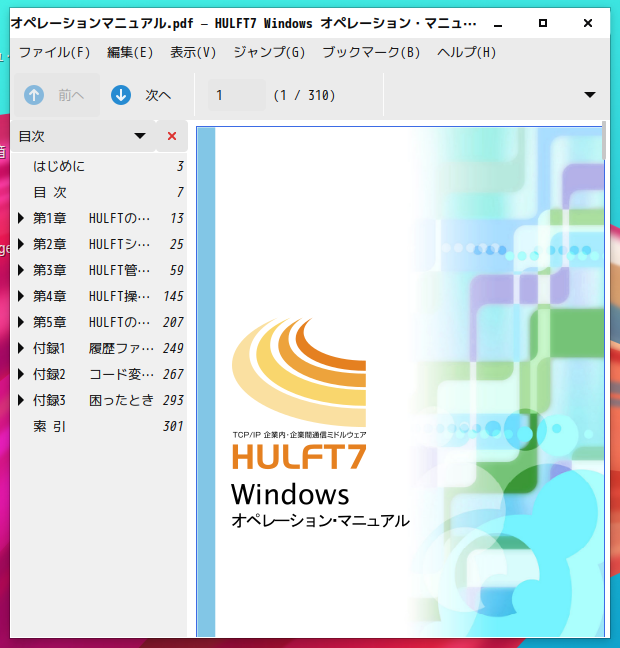Minimize the PDF viewer window
Screen dimensions: 620x648
498,24
